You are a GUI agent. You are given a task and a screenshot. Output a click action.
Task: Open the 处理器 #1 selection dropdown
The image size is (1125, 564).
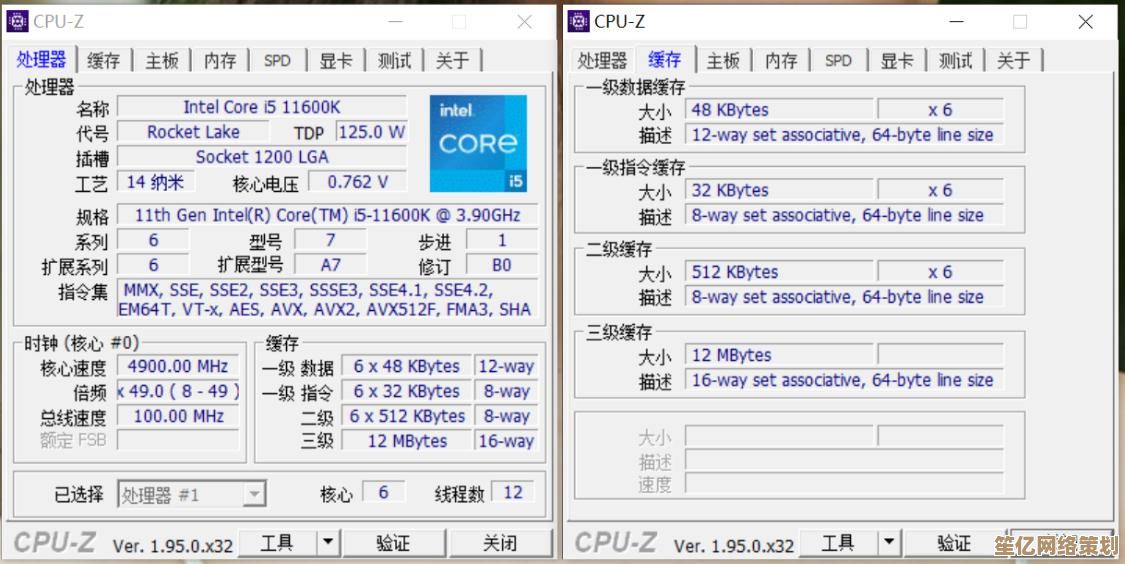[254, 494]
